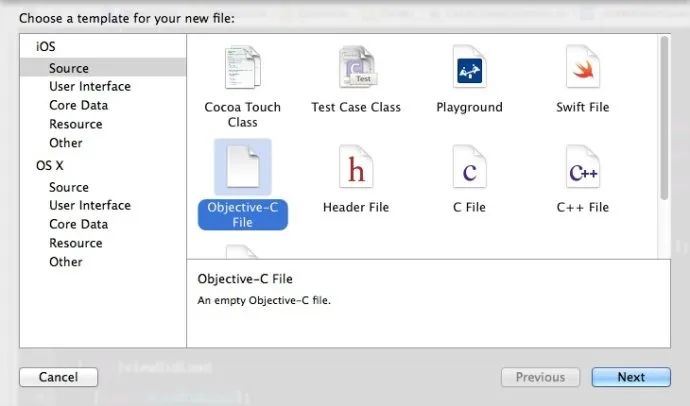This screenshot has width=690, height=406.
Task: Select User Interface under iOS
Action: 90,86
